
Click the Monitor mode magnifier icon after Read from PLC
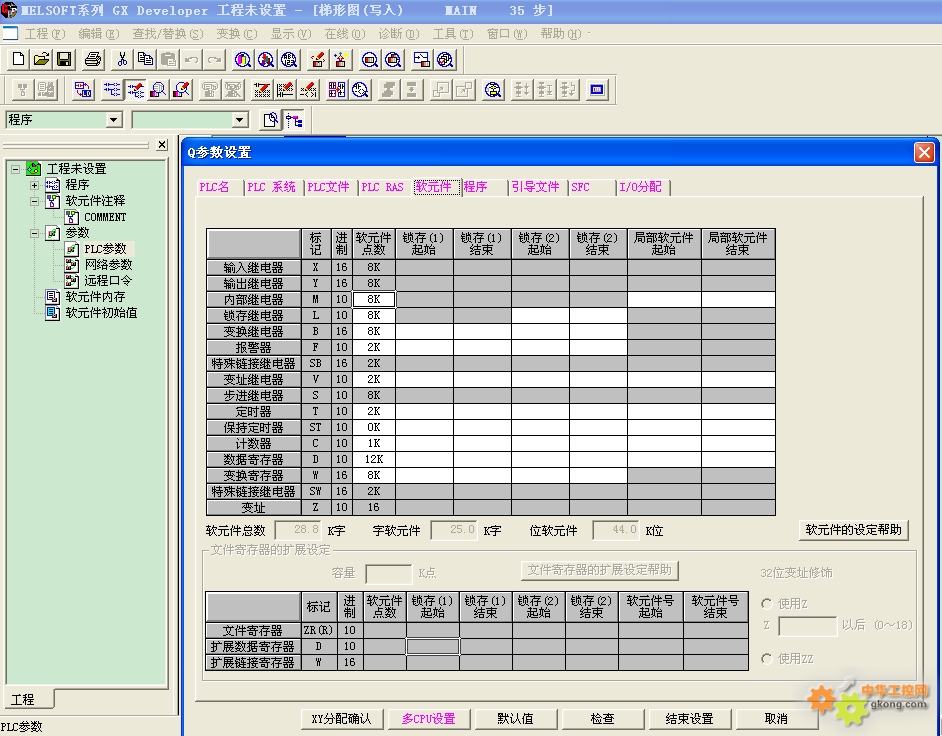[x=370, y=59]
